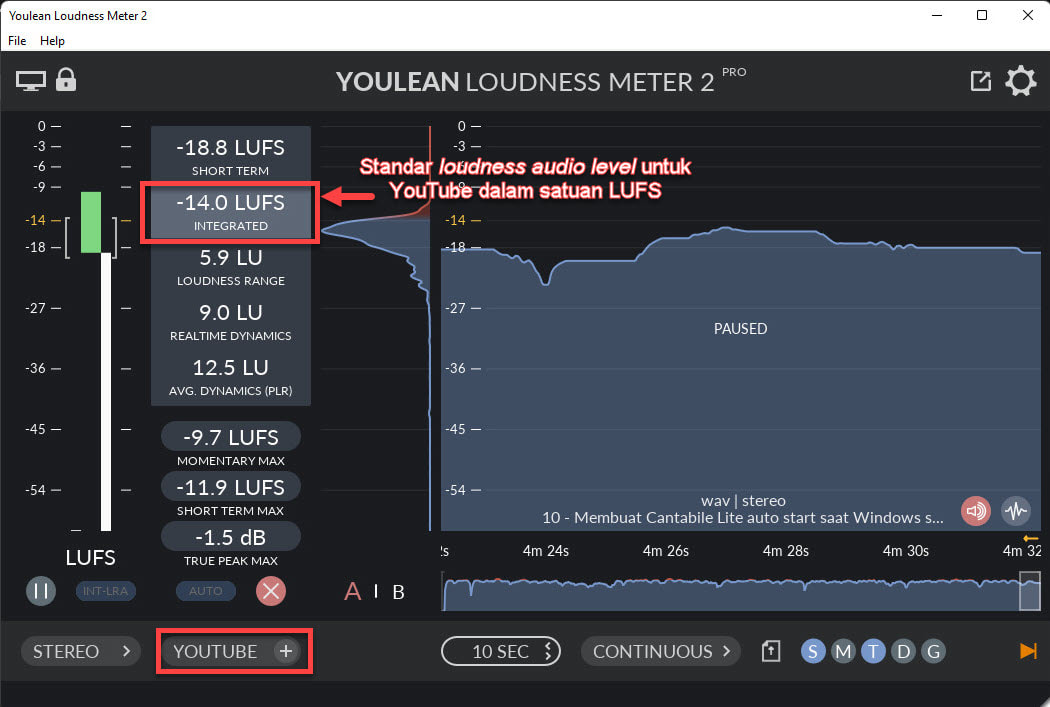The width and height of the screenshot is (1050, 707).
Task: Pause the loudness measurement
Action: tap(41, 591)
